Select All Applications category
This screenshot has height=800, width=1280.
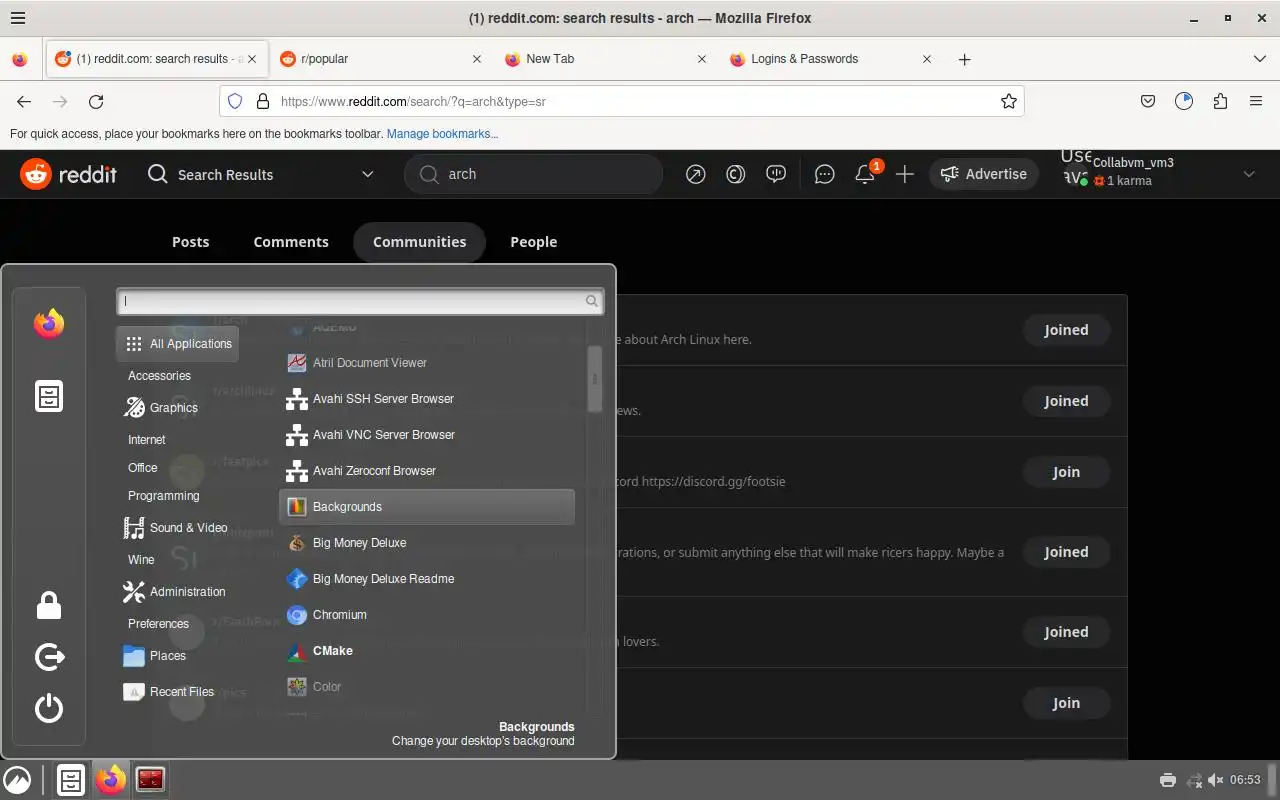[178, 344]
